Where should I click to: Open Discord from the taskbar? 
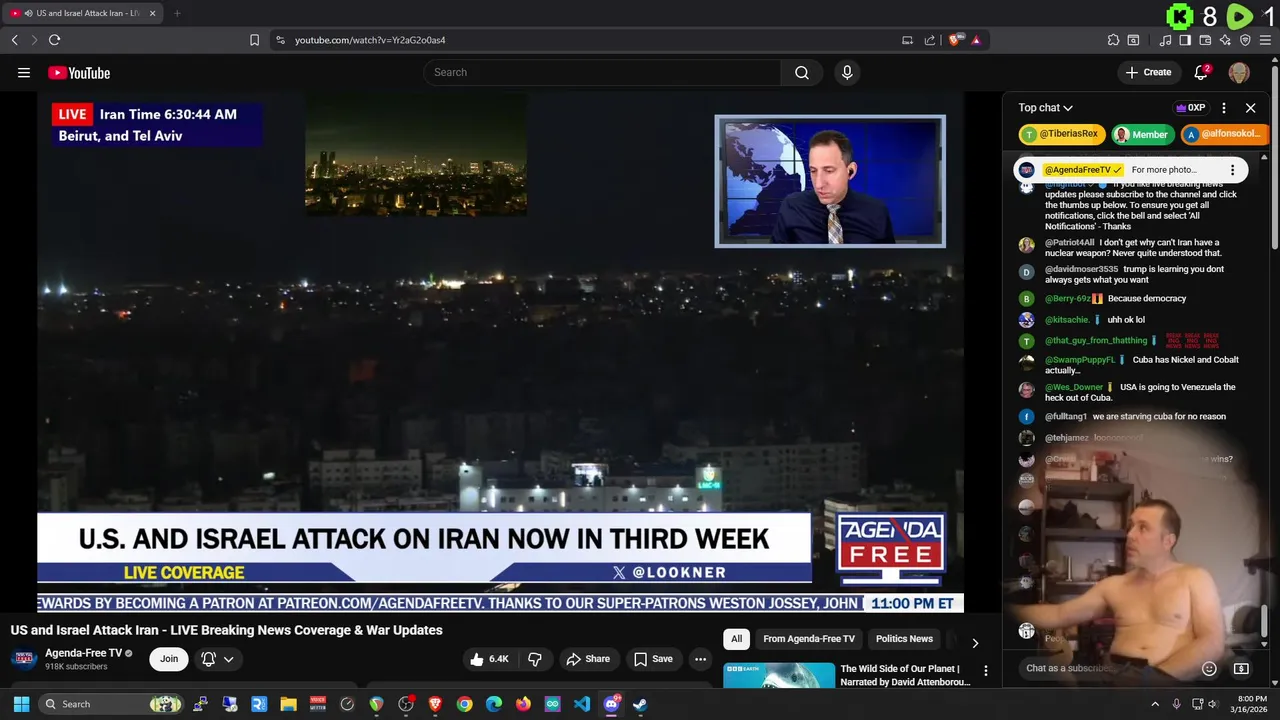pyautogui.click(x=611, y=704)
